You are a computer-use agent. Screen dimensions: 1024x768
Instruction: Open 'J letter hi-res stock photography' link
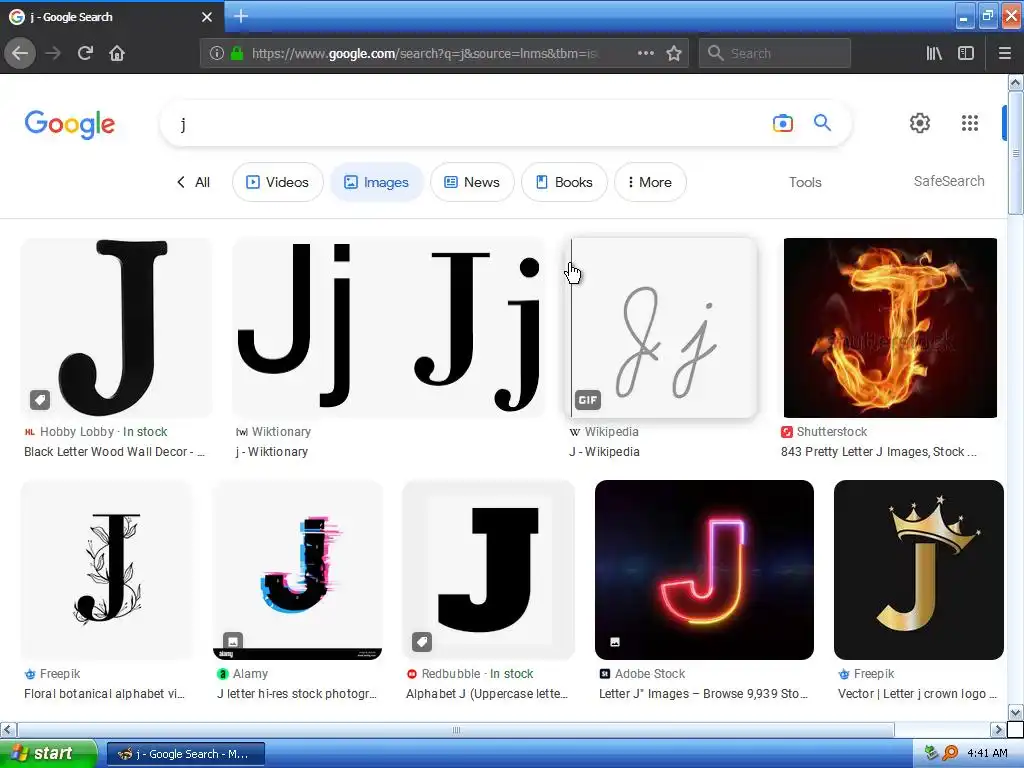[296, 694]
